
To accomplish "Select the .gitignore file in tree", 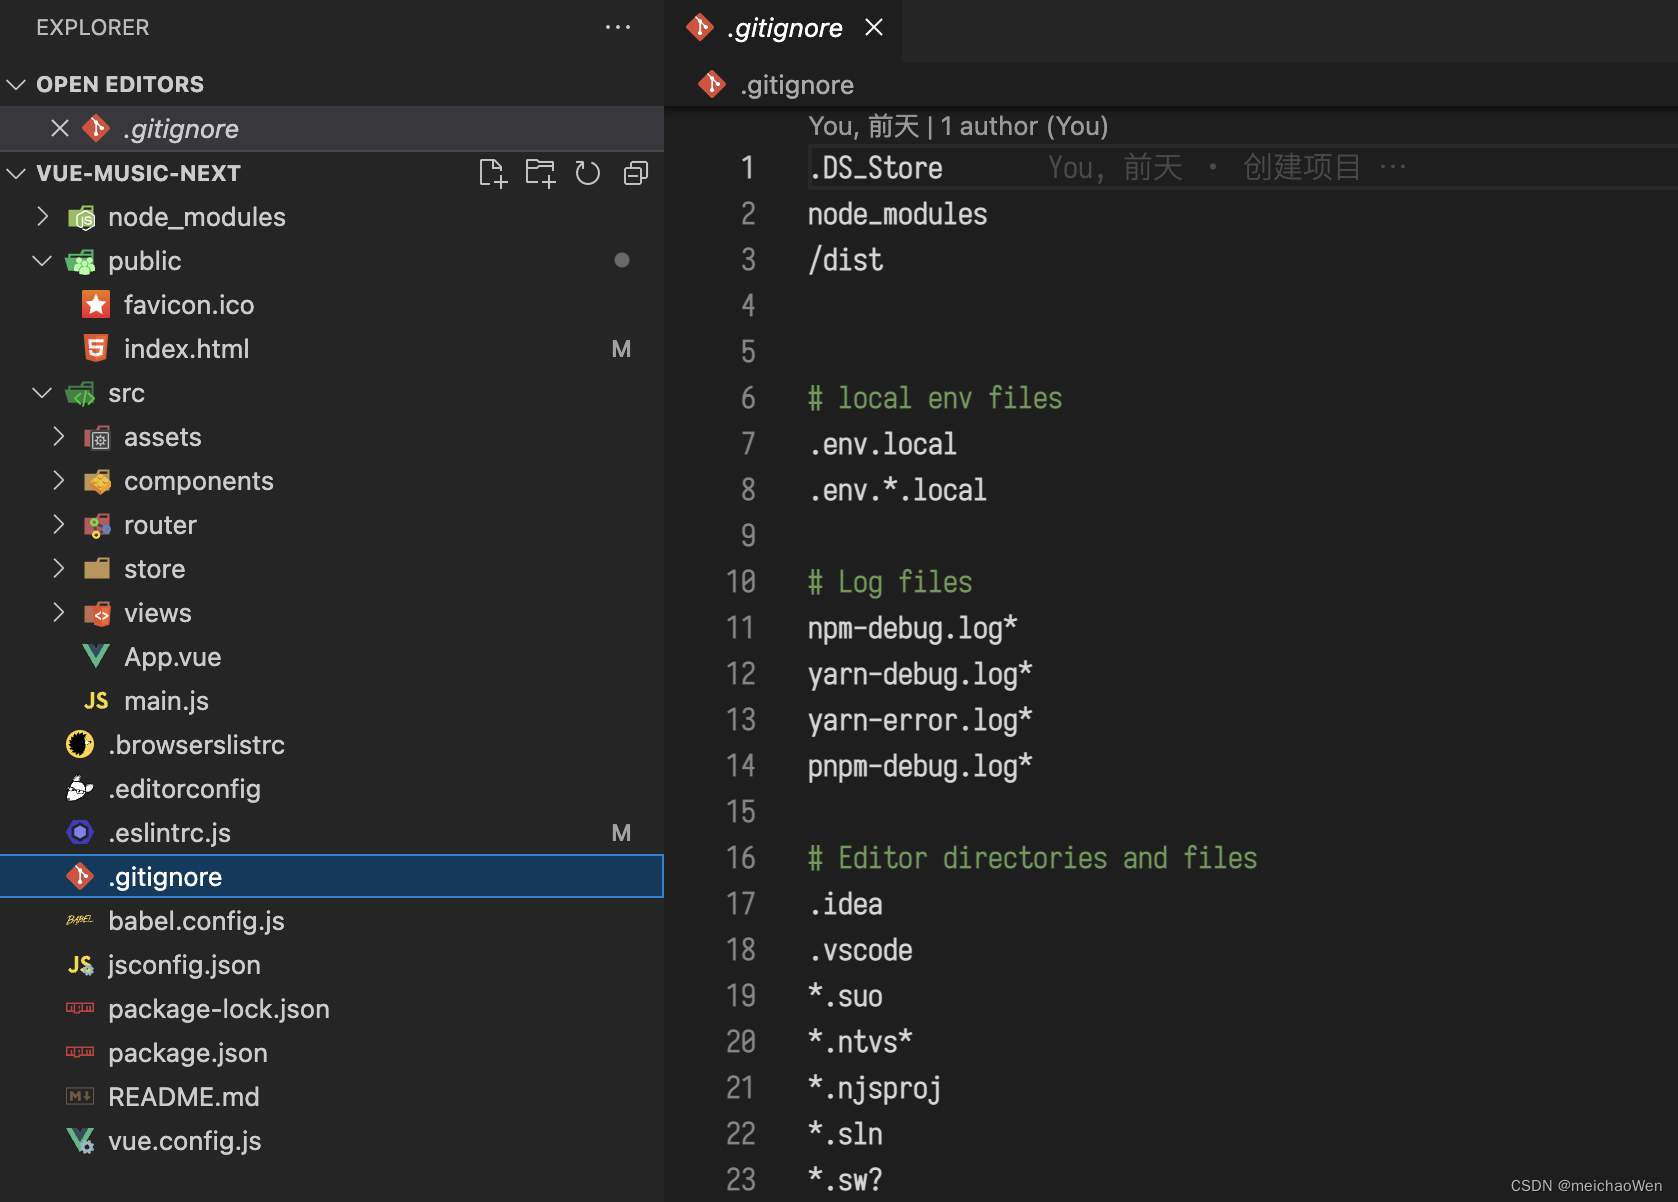I will tap(332, 876).
